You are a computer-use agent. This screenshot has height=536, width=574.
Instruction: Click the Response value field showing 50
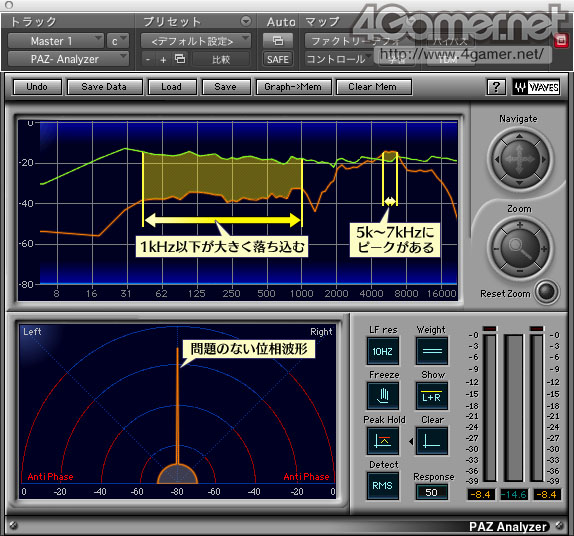point(432,492)
